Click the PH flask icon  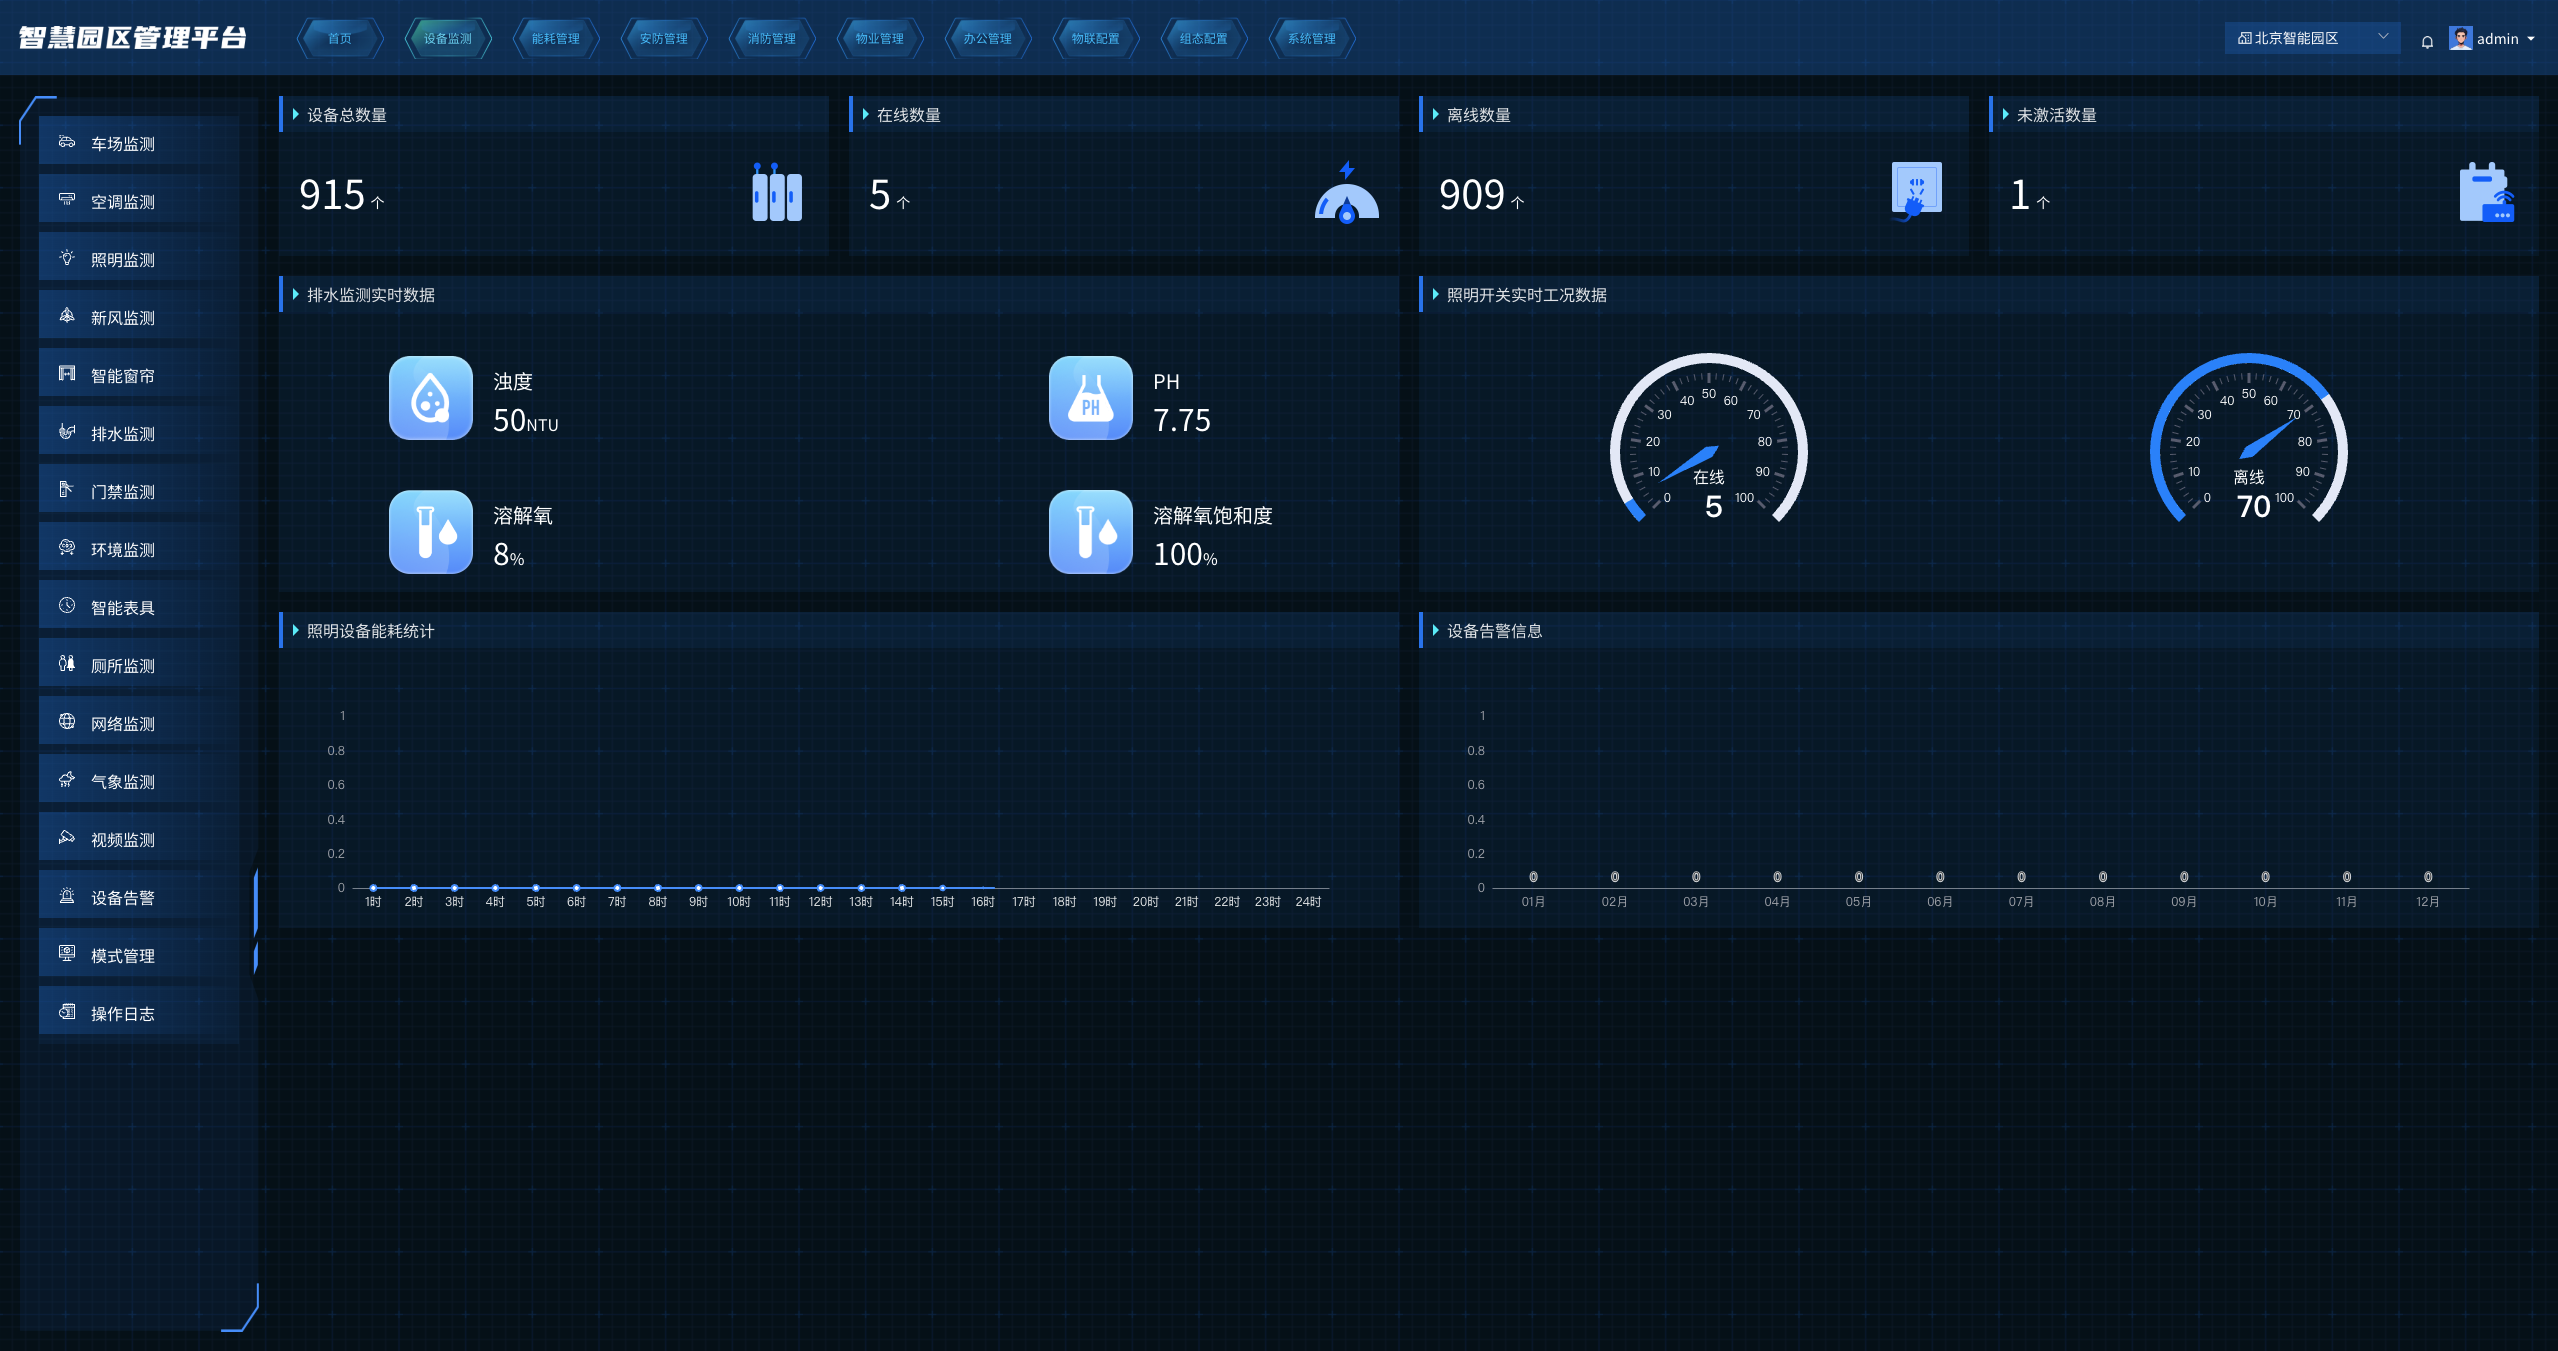1091,398
